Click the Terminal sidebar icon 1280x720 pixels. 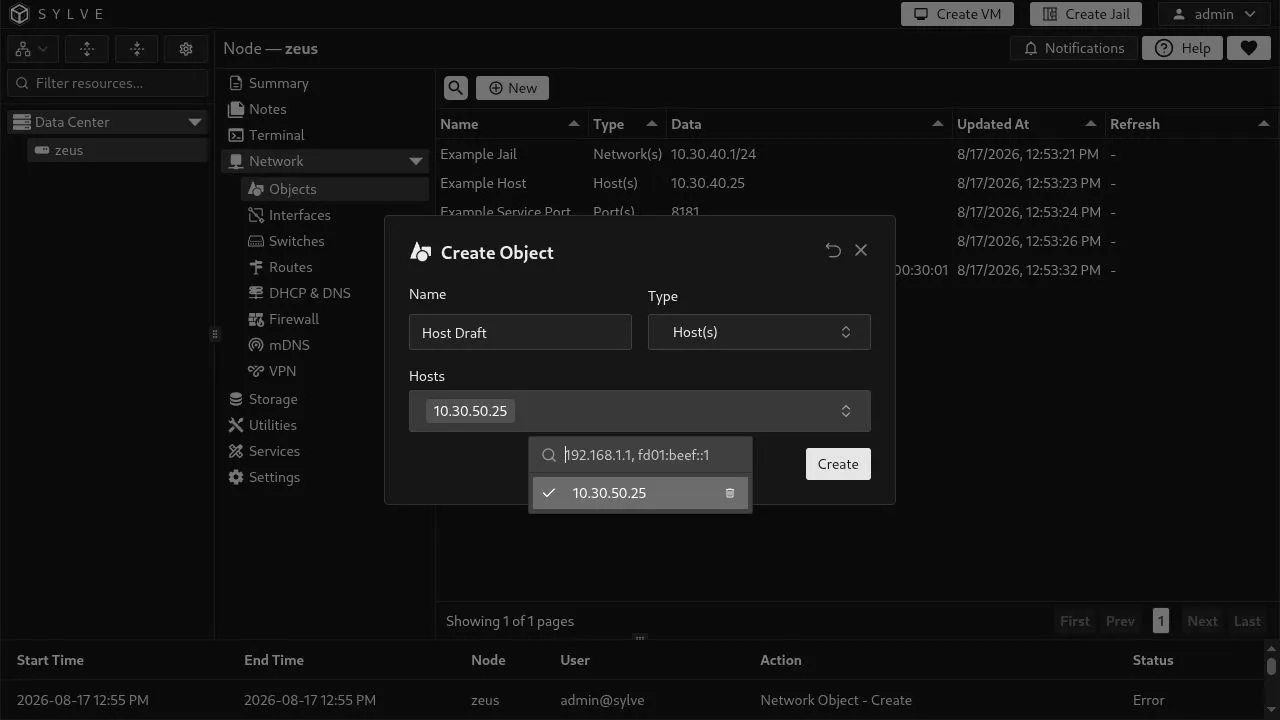(236, 135)
